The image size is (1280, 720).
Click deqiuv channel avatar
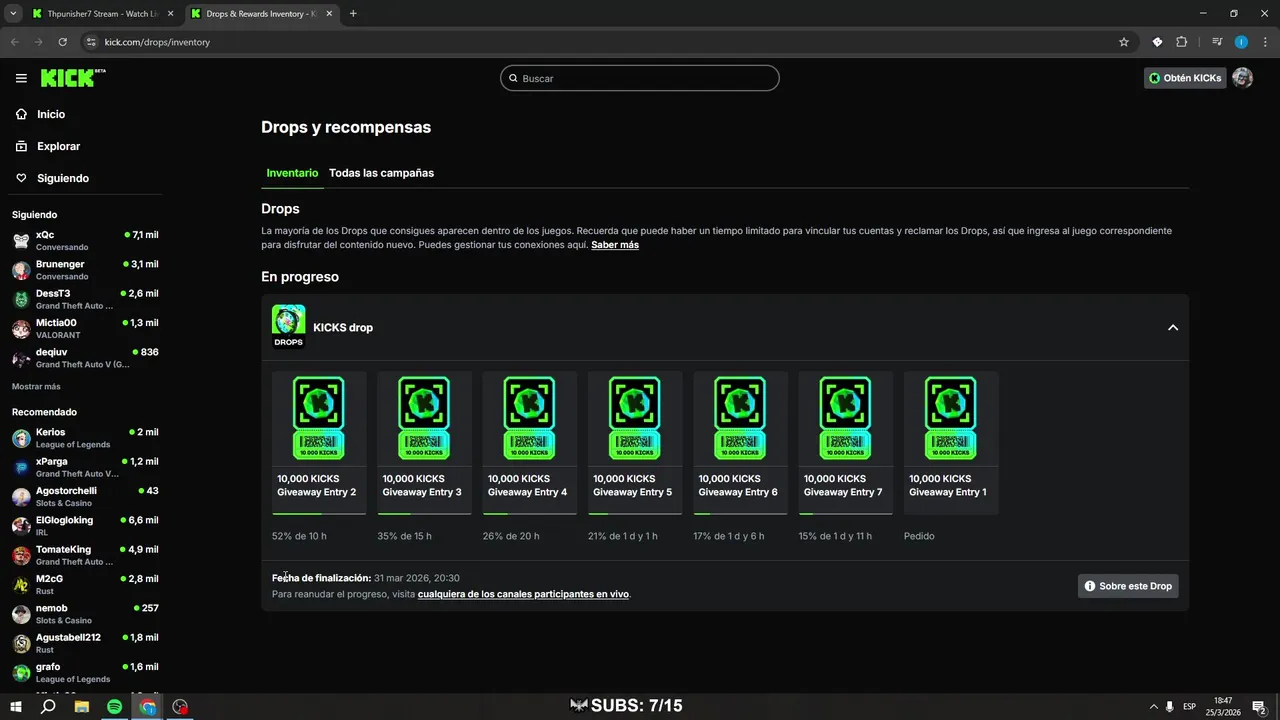click(x=21, y=358)
